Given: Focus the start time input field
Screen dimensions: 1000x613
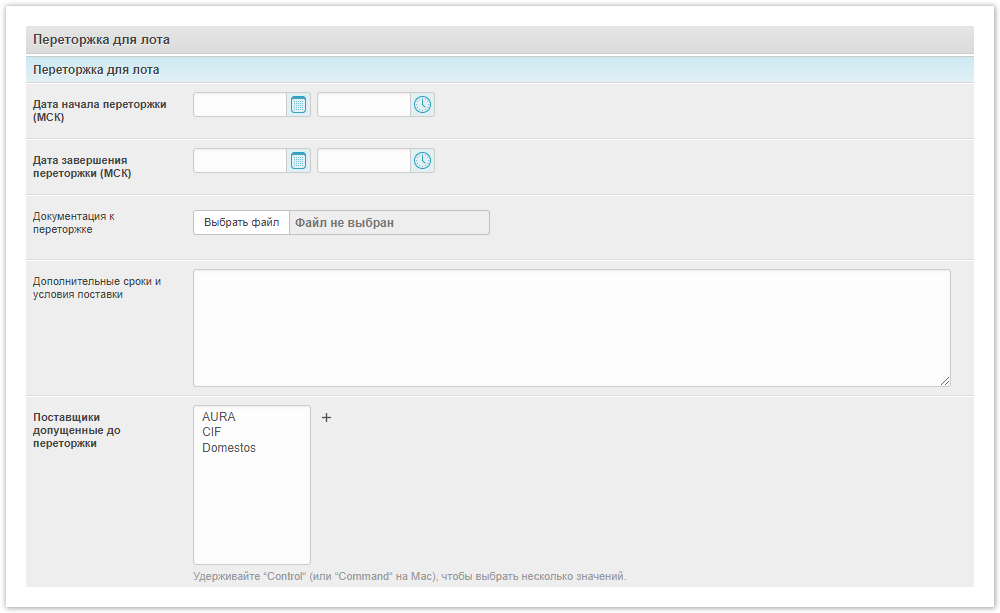Looking at the screenshot, I should [x=364, y=105].
